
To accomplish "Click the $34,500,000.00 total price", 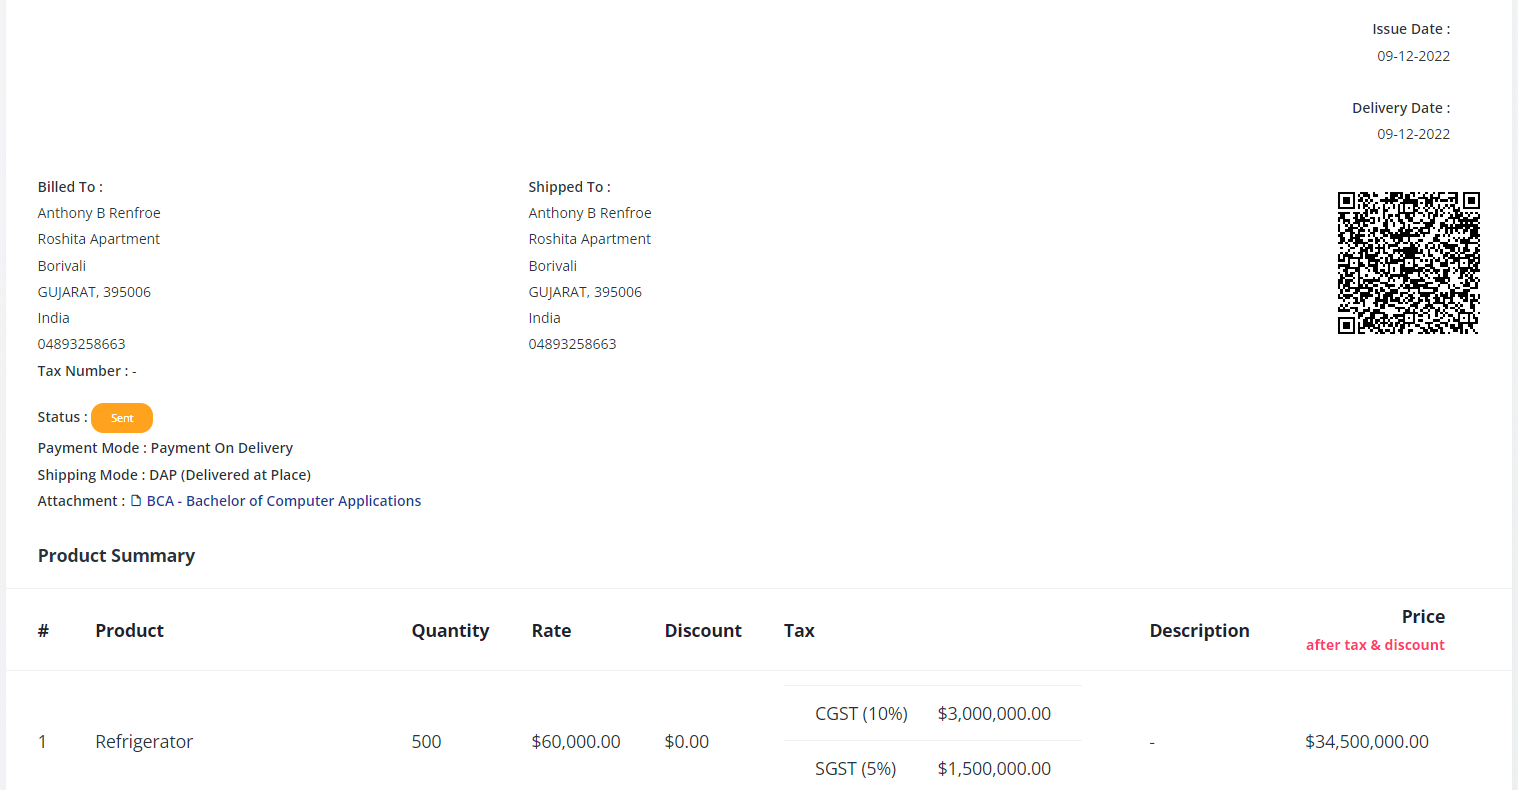I will coord(1366,742).
